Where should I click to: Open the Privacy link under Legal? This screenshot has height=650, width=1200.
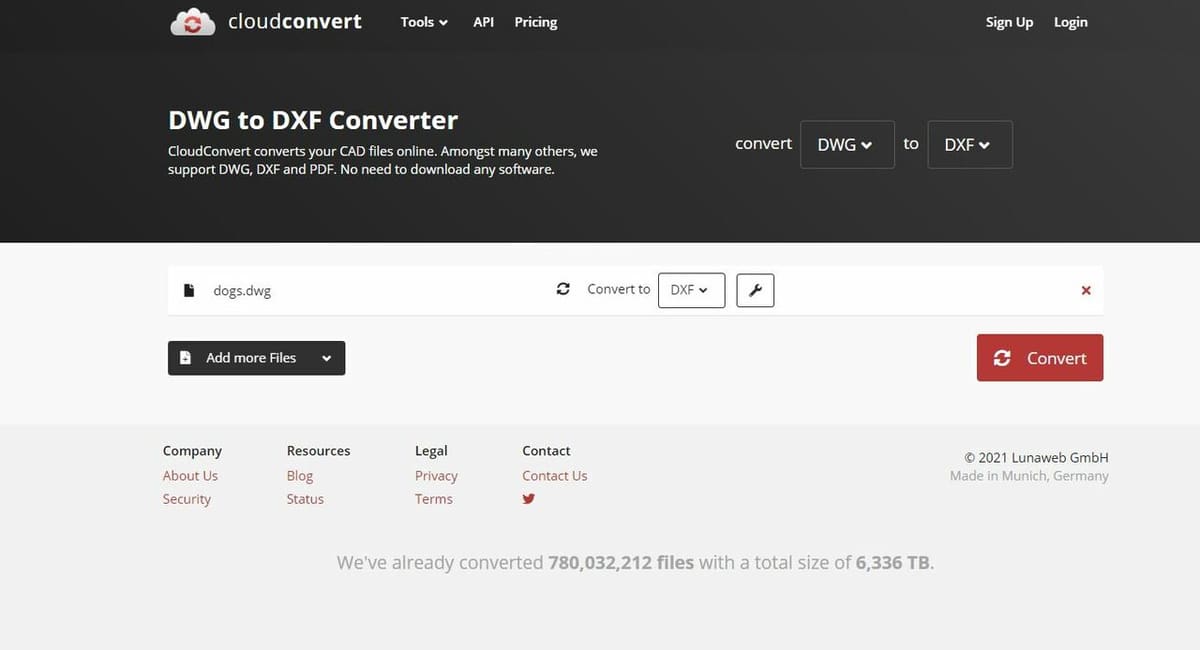[x=436, y=476]
